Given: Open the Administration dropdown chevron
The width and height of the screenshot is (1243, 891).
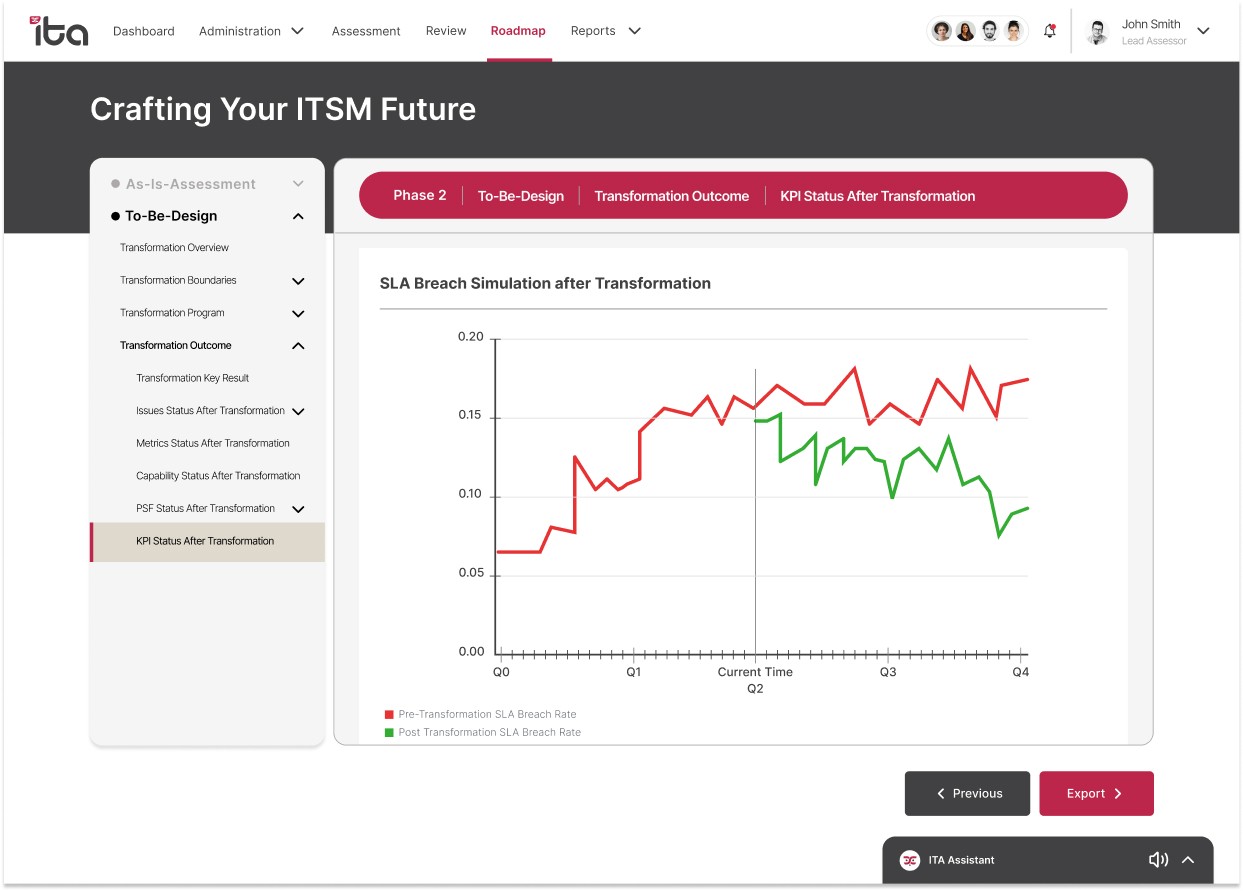Looking at the screenshot, I should click(297, 31).
